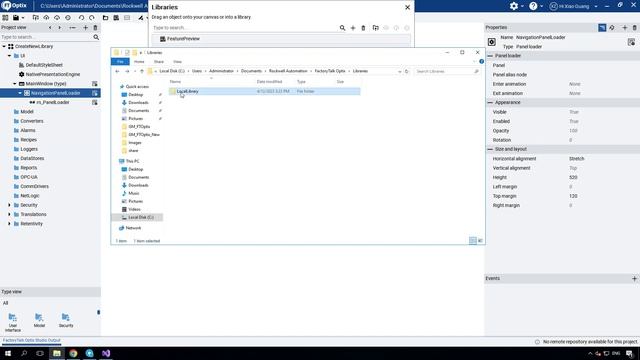Image resolution: width=640 pixels, height=360 pixels.
Task: Collapse the Size and layout section
Action: 490,149
